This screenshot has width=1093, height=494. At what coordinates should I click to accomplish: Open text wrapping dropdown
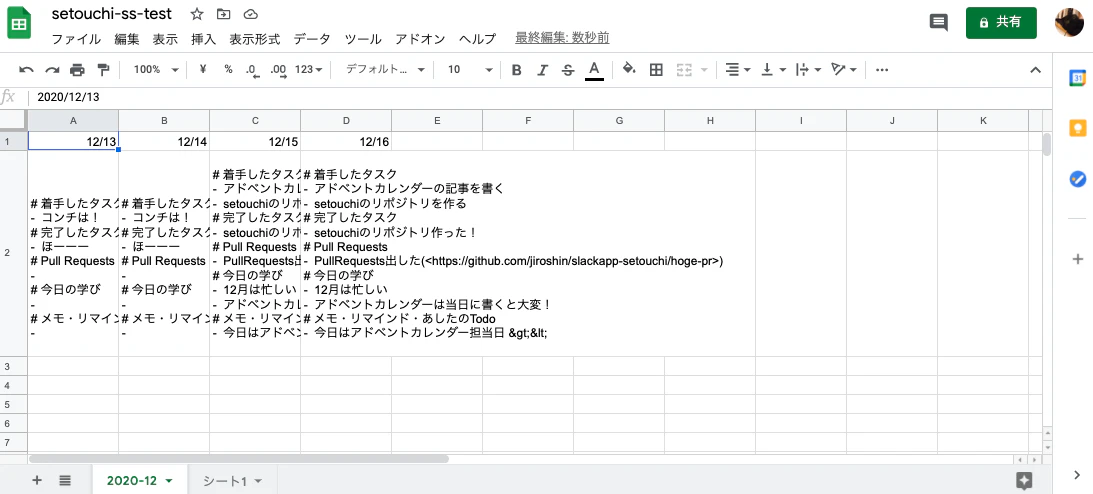(x=809, y=70)
